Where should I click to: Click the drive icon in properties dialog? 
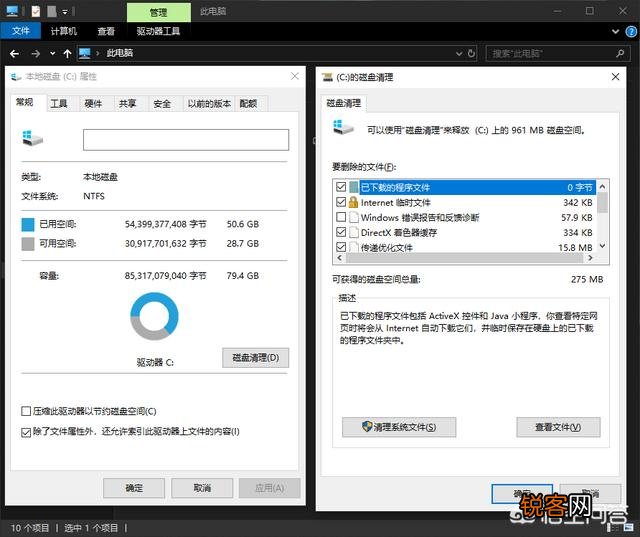tap(32, 139)
